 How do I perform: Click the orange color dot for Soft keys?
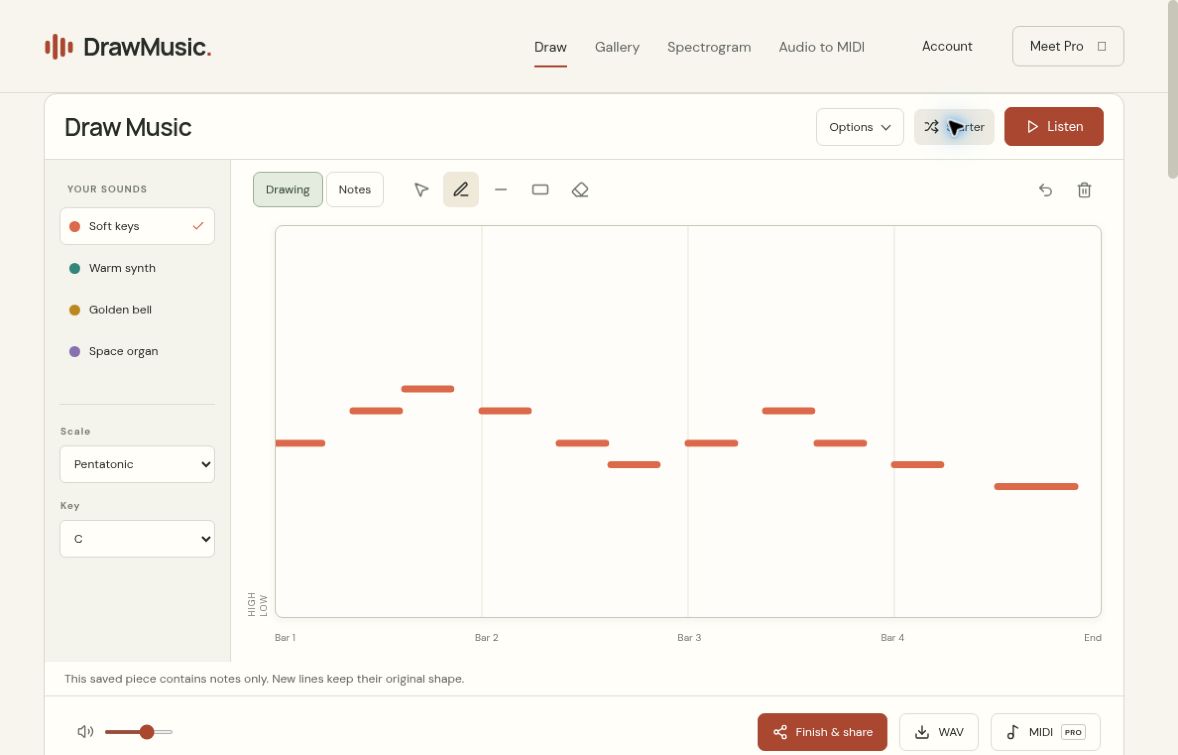pyautogui.click(x=74, y=226)
